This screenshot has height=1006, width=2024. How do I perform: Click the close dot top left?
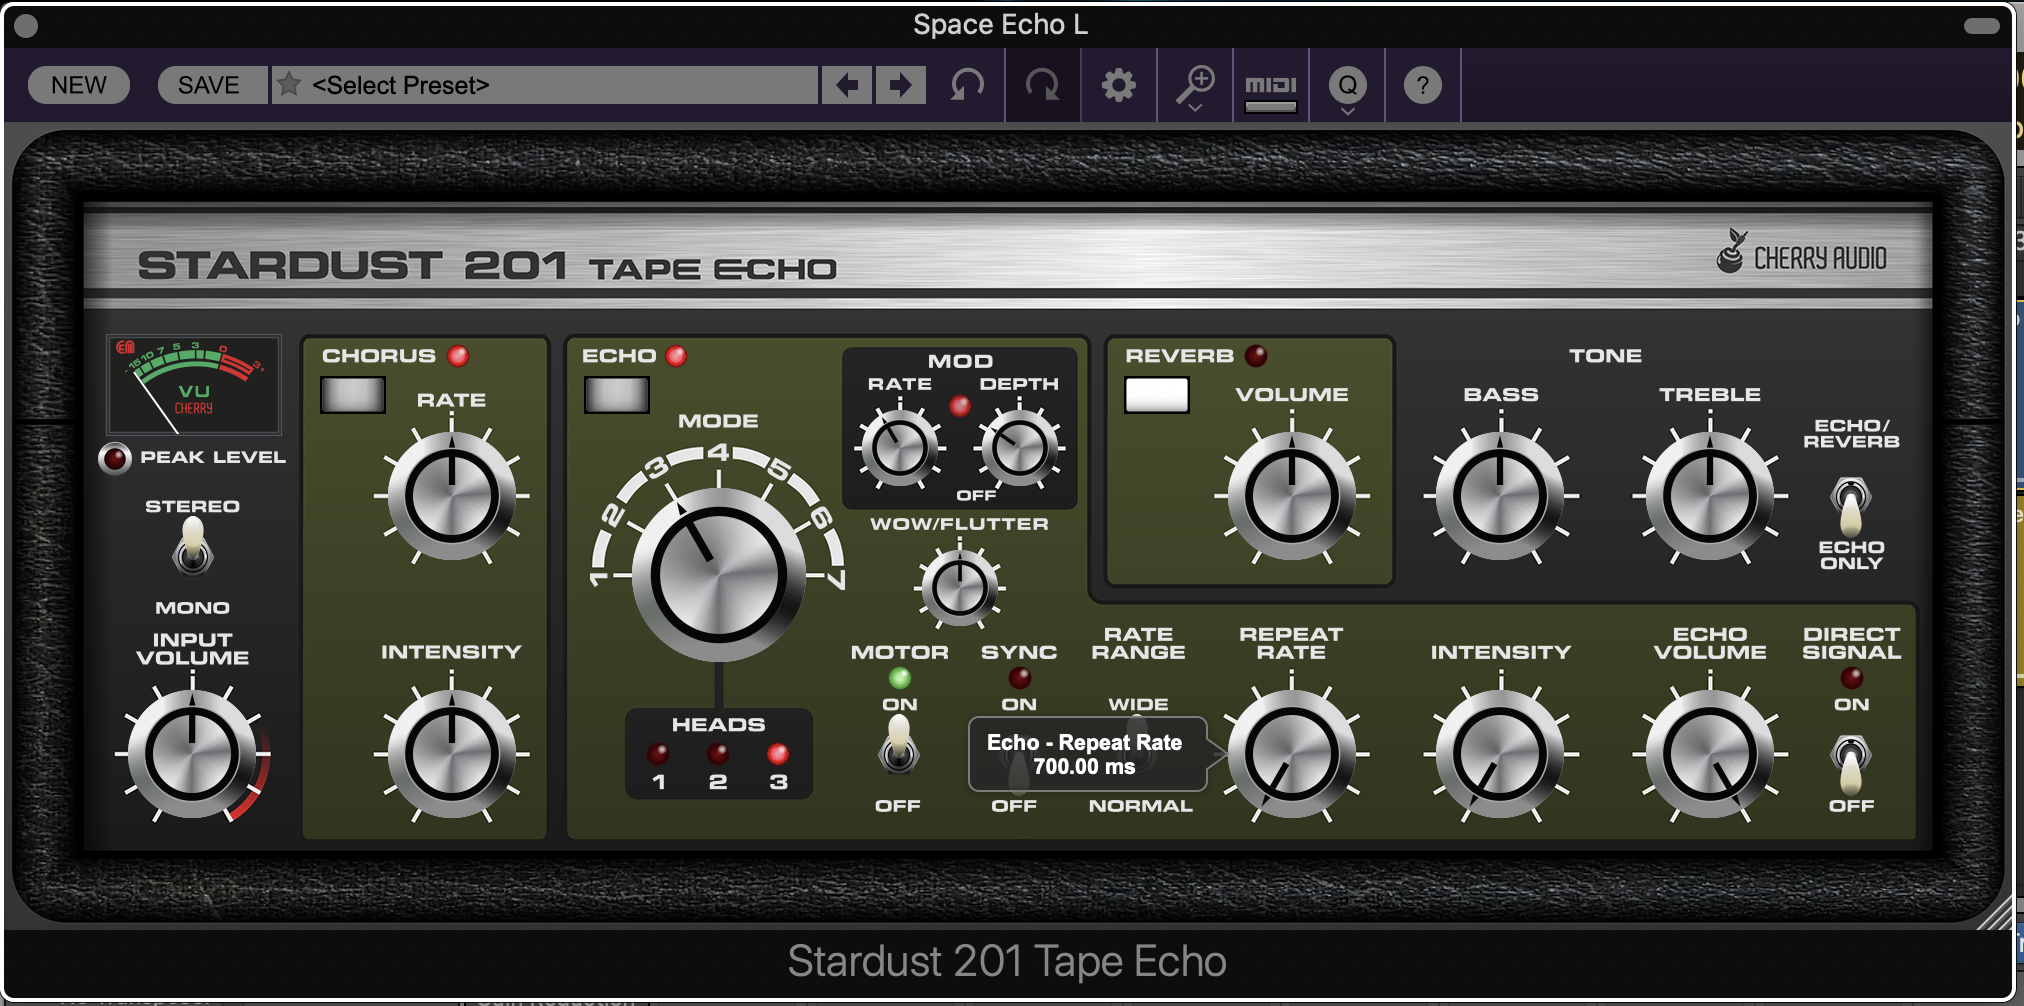pos(27,26)
